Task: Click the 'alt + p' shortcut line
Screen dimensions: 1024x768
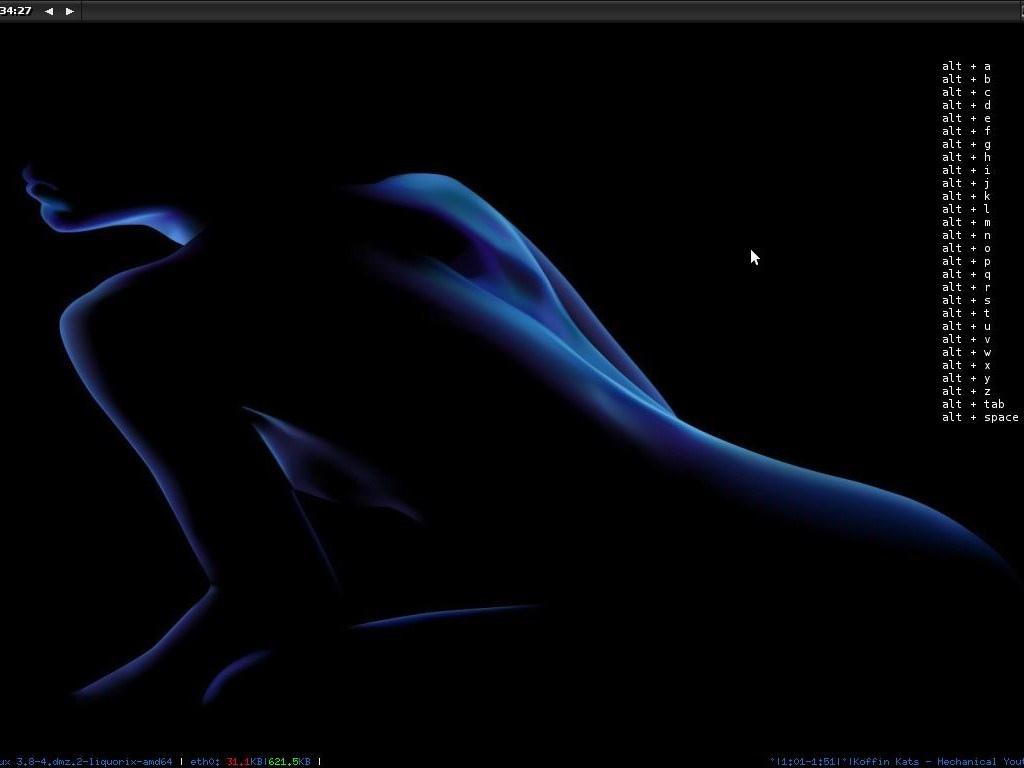Action: (x=966, y=261)
